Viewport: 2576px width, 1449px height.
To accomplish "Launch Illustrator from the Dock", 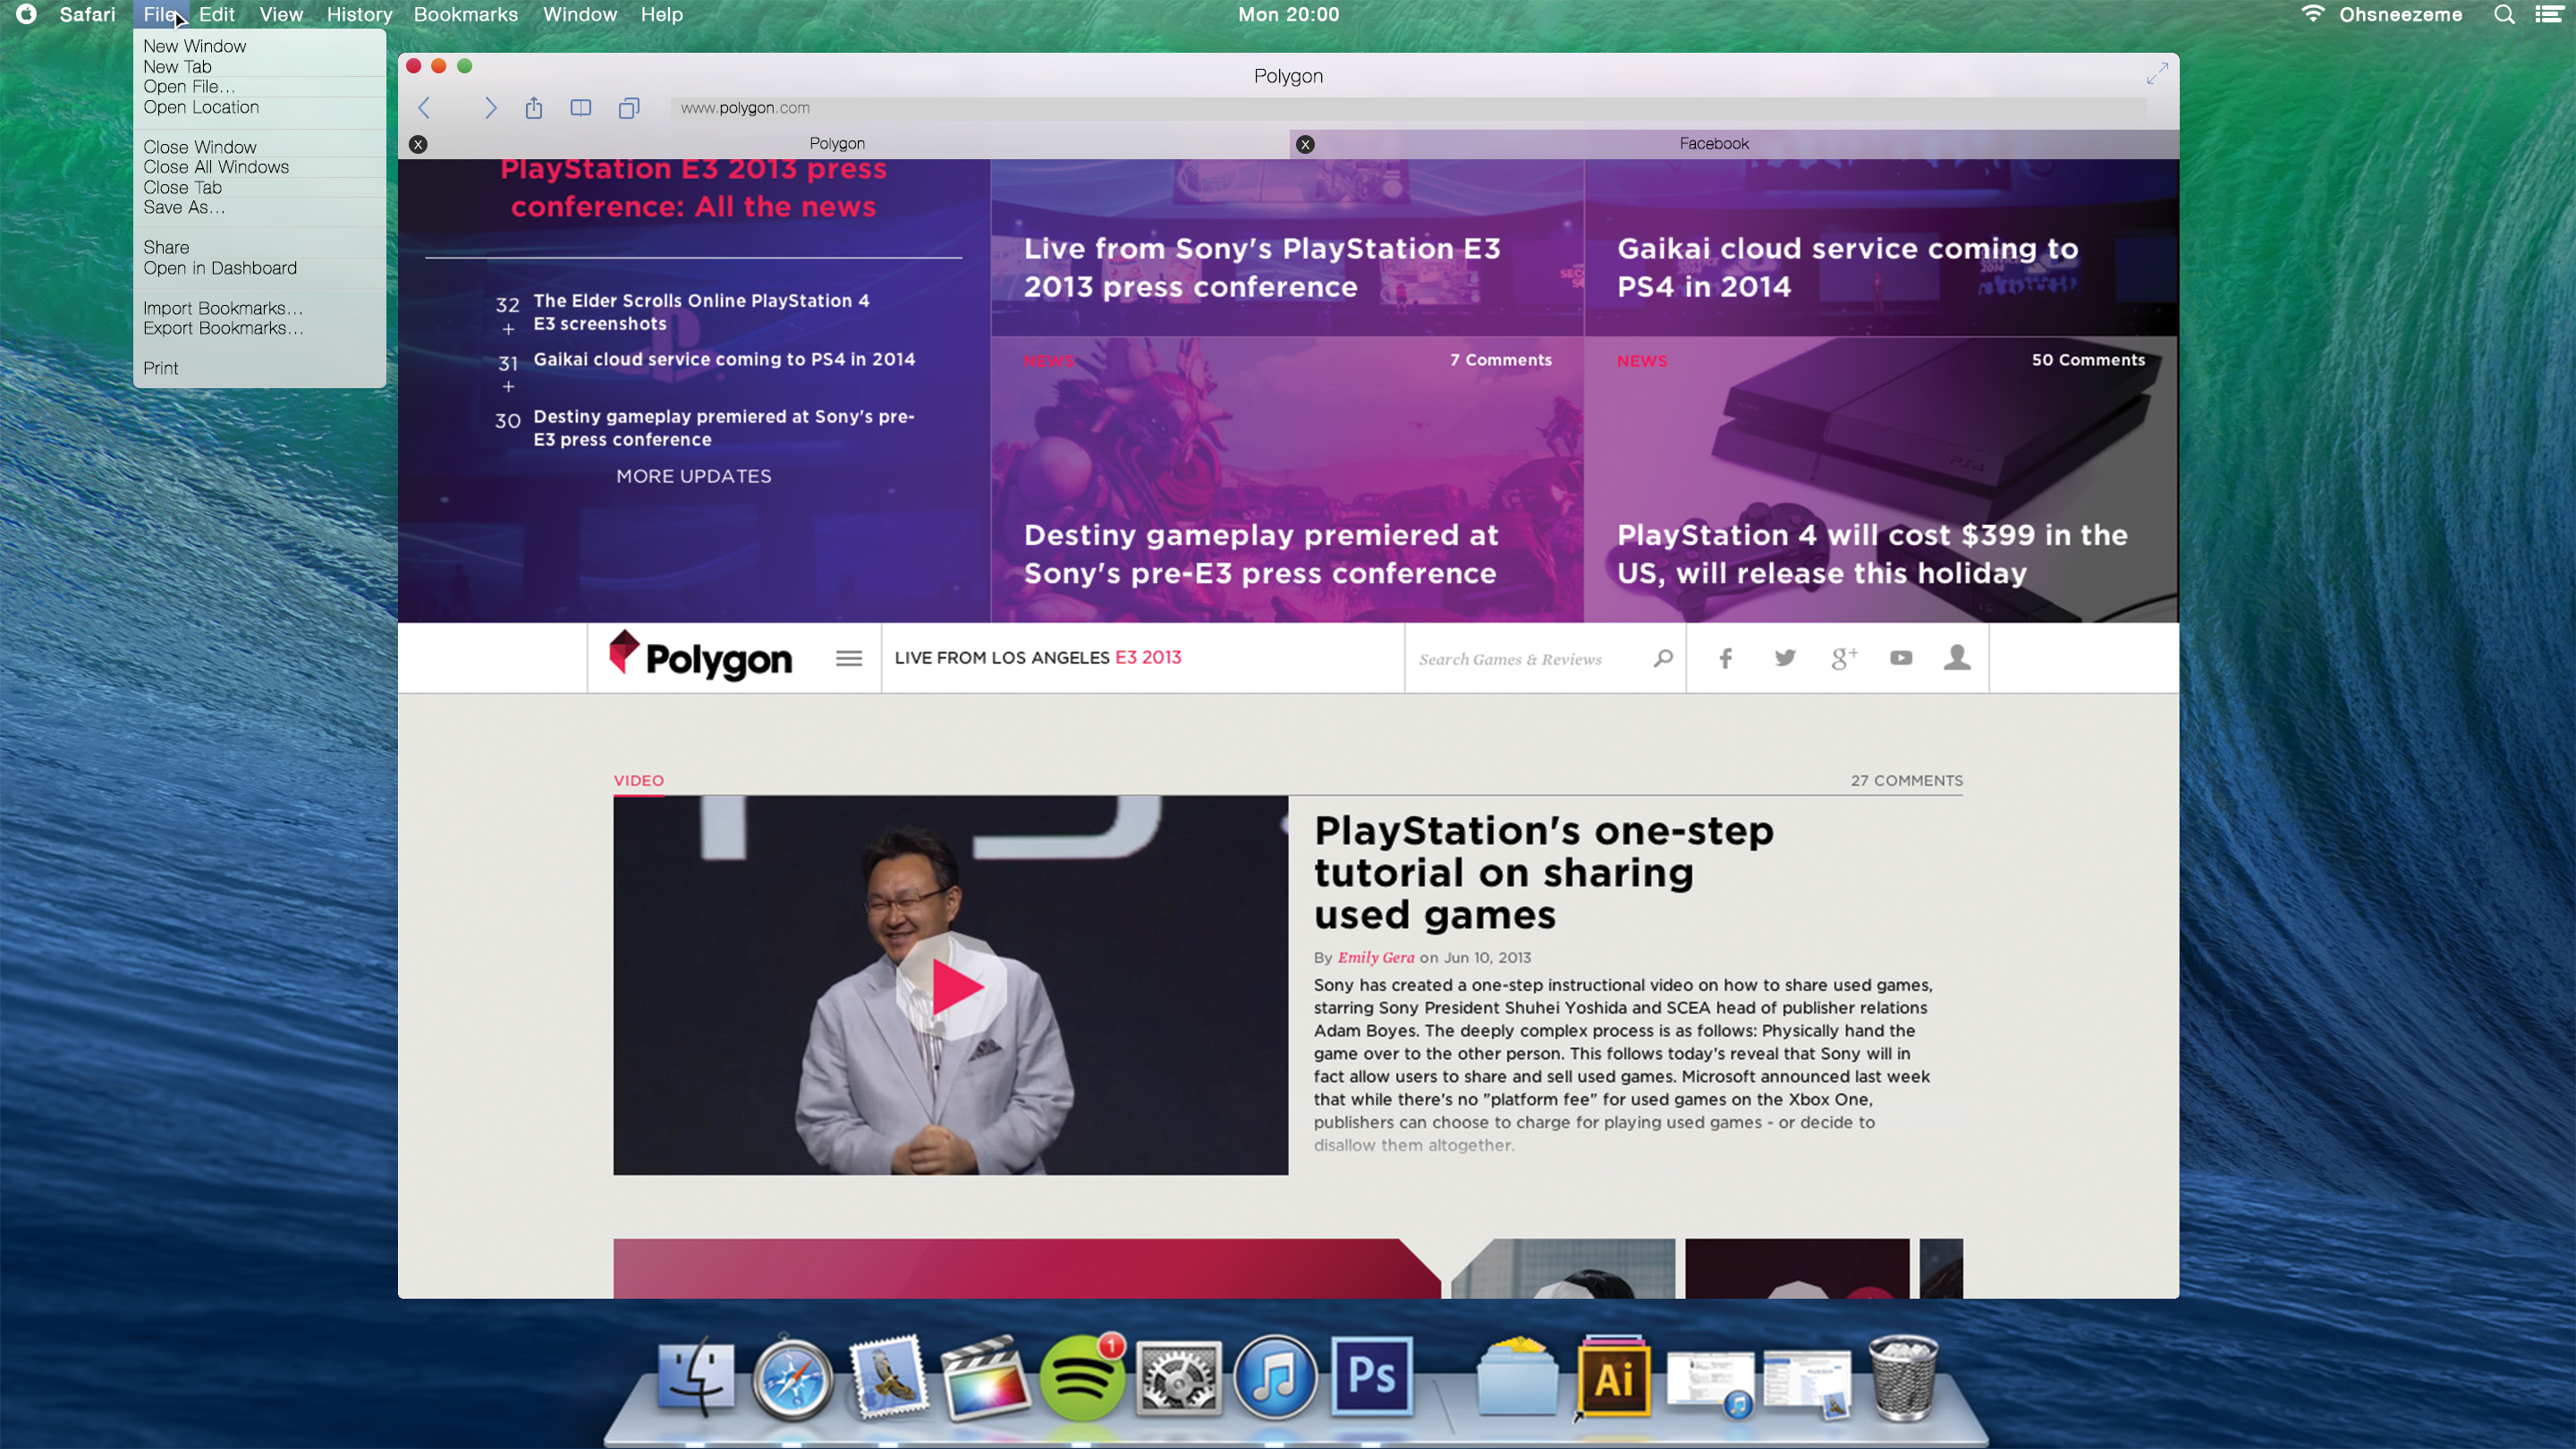I will [1614, 1378].
